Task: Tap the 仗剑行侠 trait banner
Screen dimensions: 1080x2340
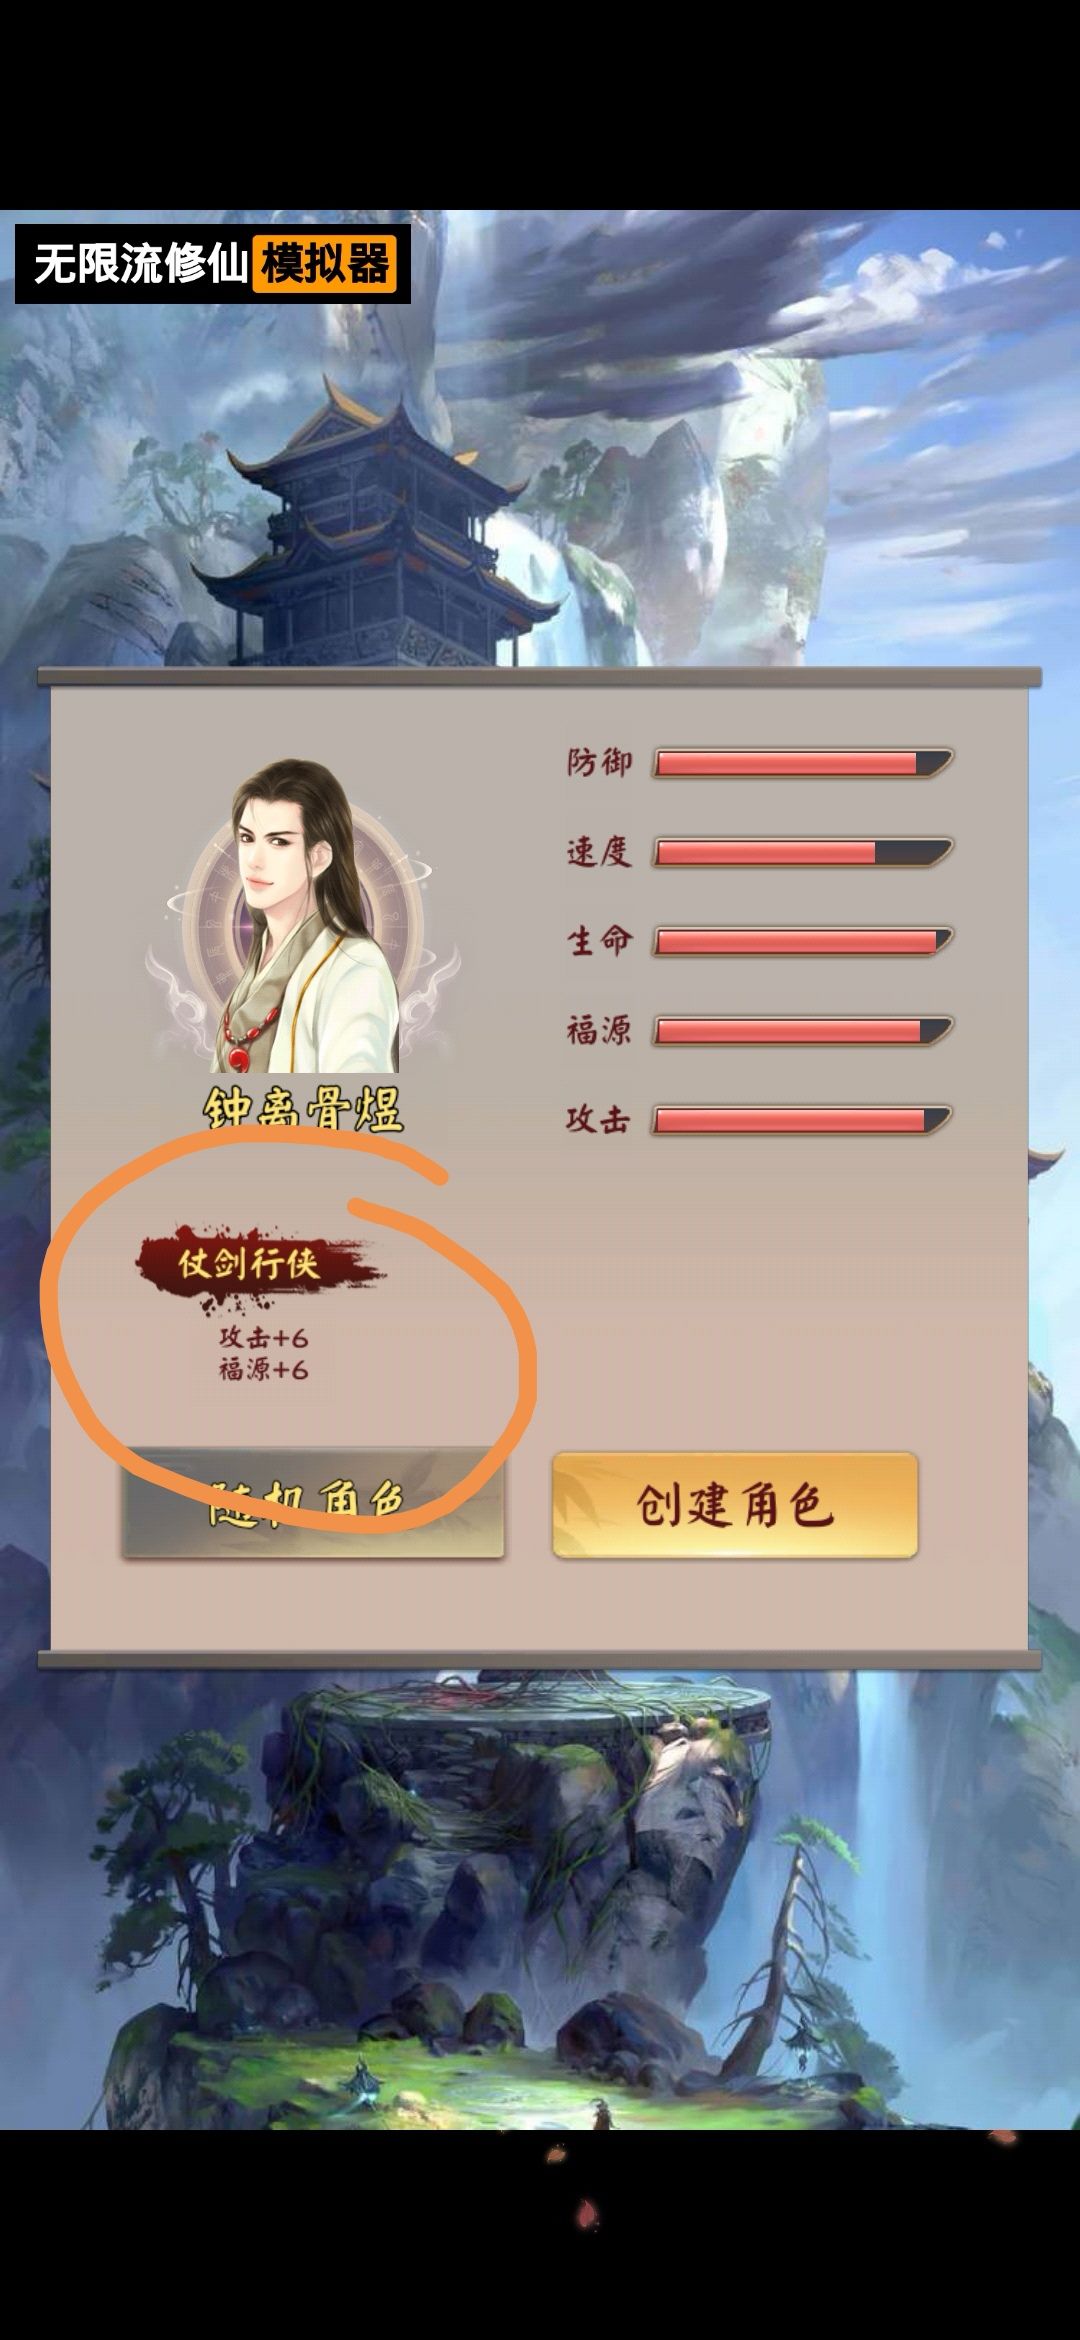Action: click(x=258, y=1263)
